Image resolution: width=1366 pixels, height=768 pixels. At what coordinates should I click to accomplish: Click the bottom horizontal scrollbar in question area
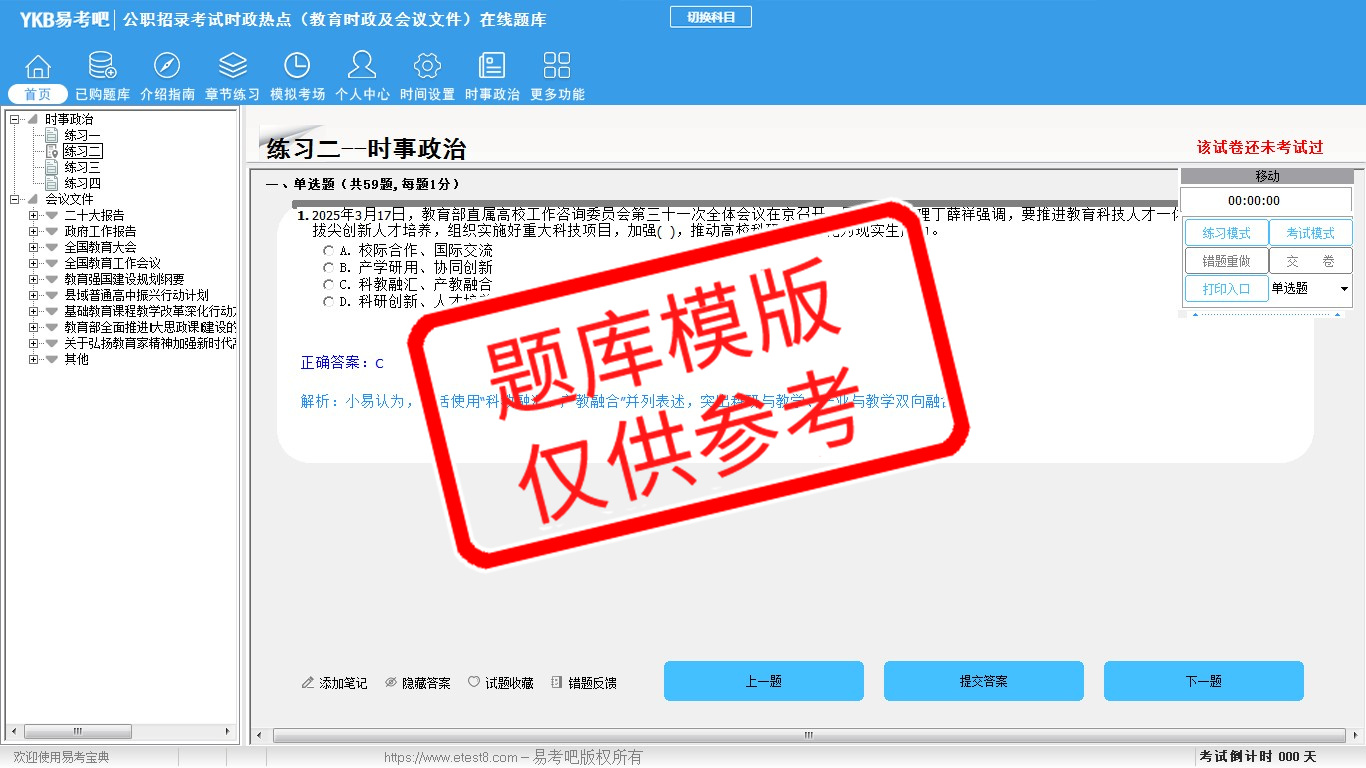coord(808,735)
